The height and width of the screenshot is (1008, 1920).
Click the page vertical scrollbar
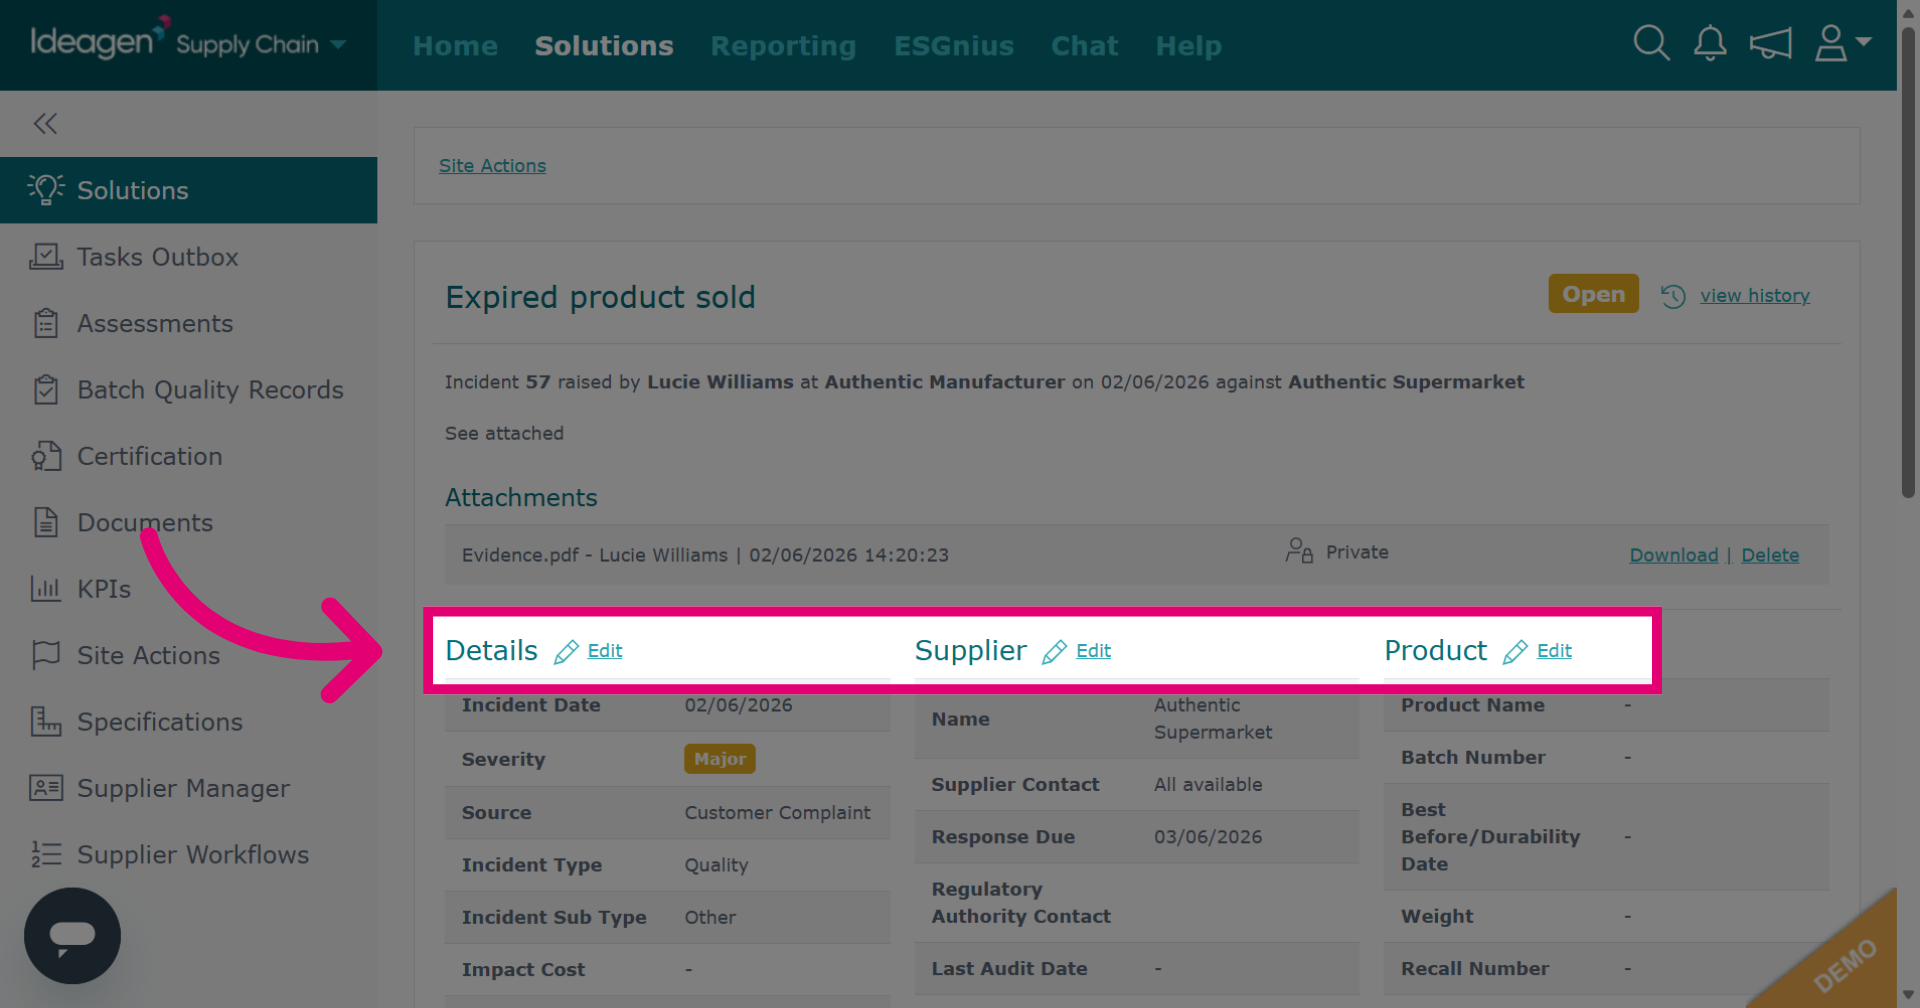[1908, 262]
